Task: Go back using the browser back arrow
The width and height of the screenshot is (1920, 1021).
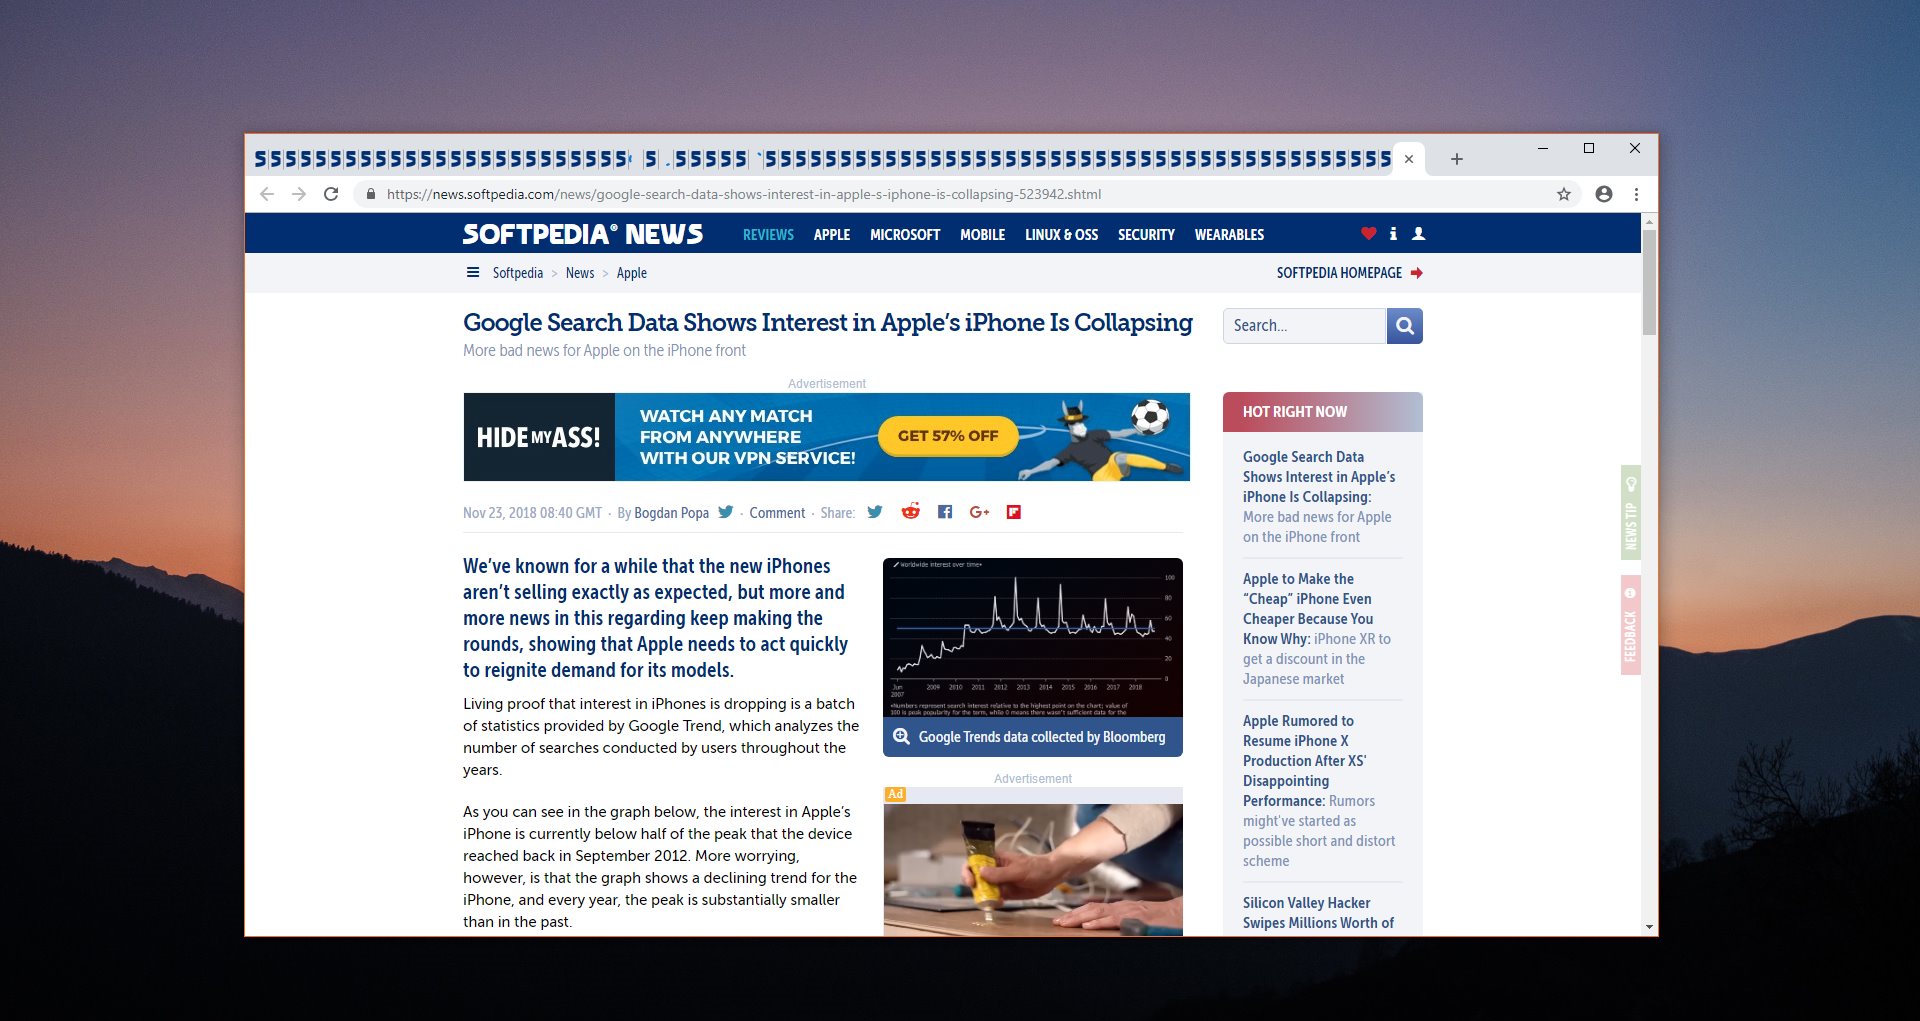Action: tap(267, 194)
